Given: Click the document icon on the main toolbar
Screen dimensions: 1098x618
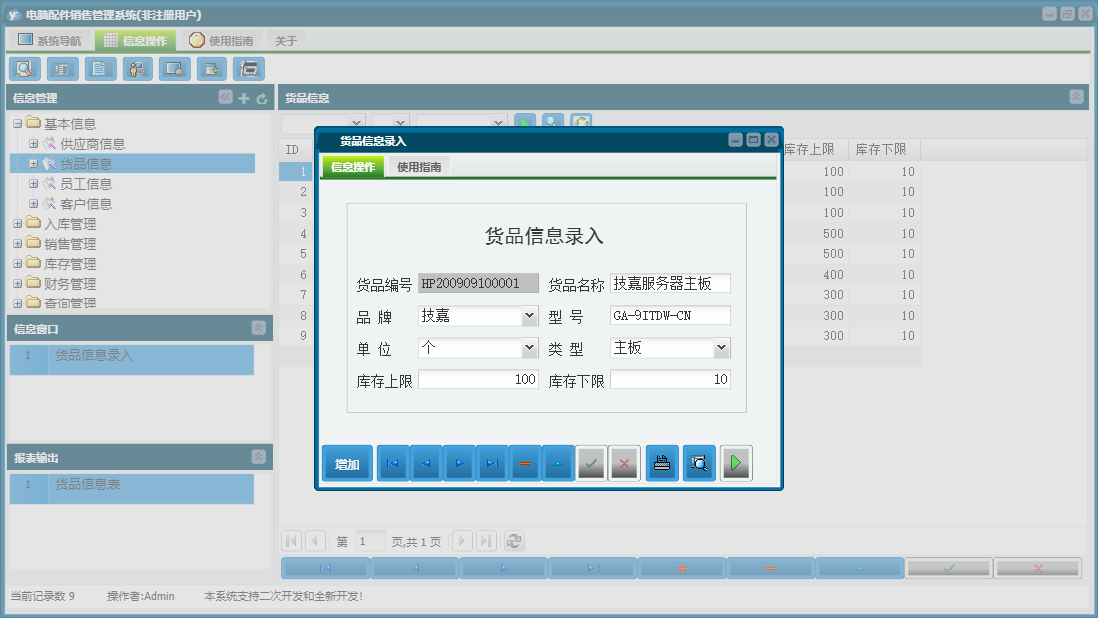Looking at the screenshot, I should coord(99,68).
